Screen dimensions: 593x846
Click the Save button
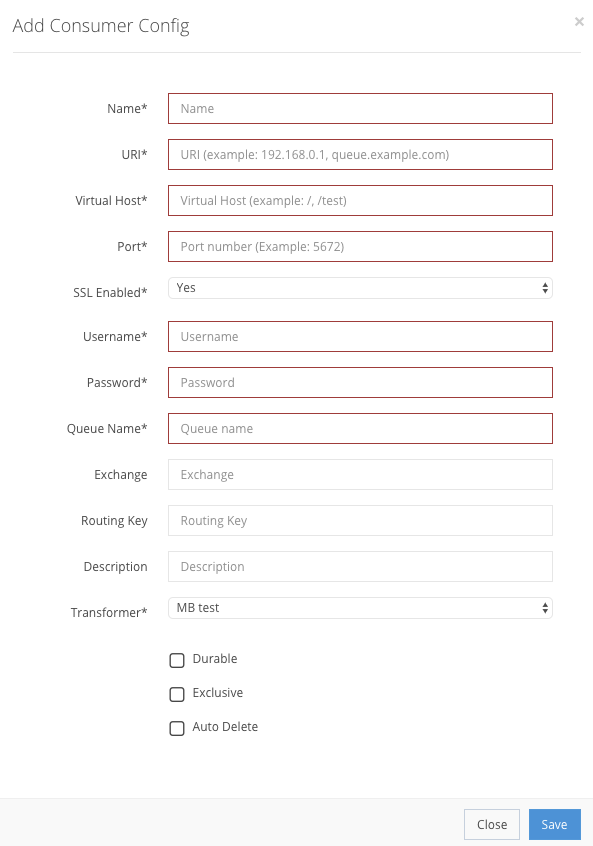[555, 824]
